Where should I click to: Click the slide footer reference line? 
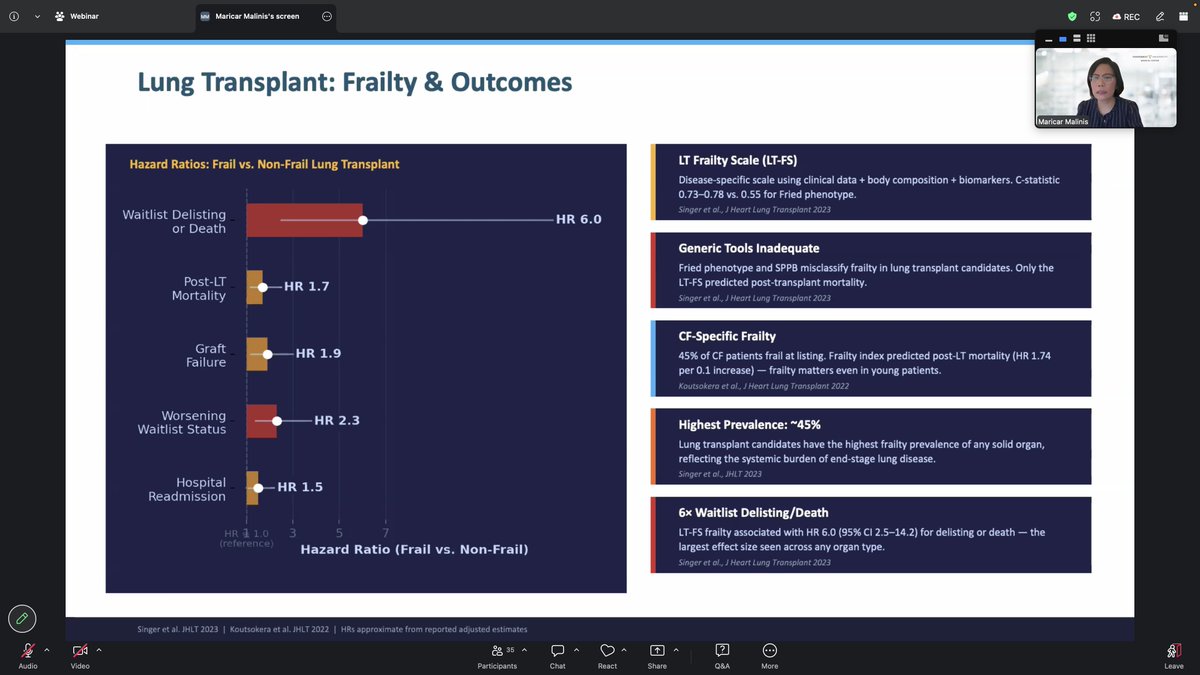(x=332, y=629)
